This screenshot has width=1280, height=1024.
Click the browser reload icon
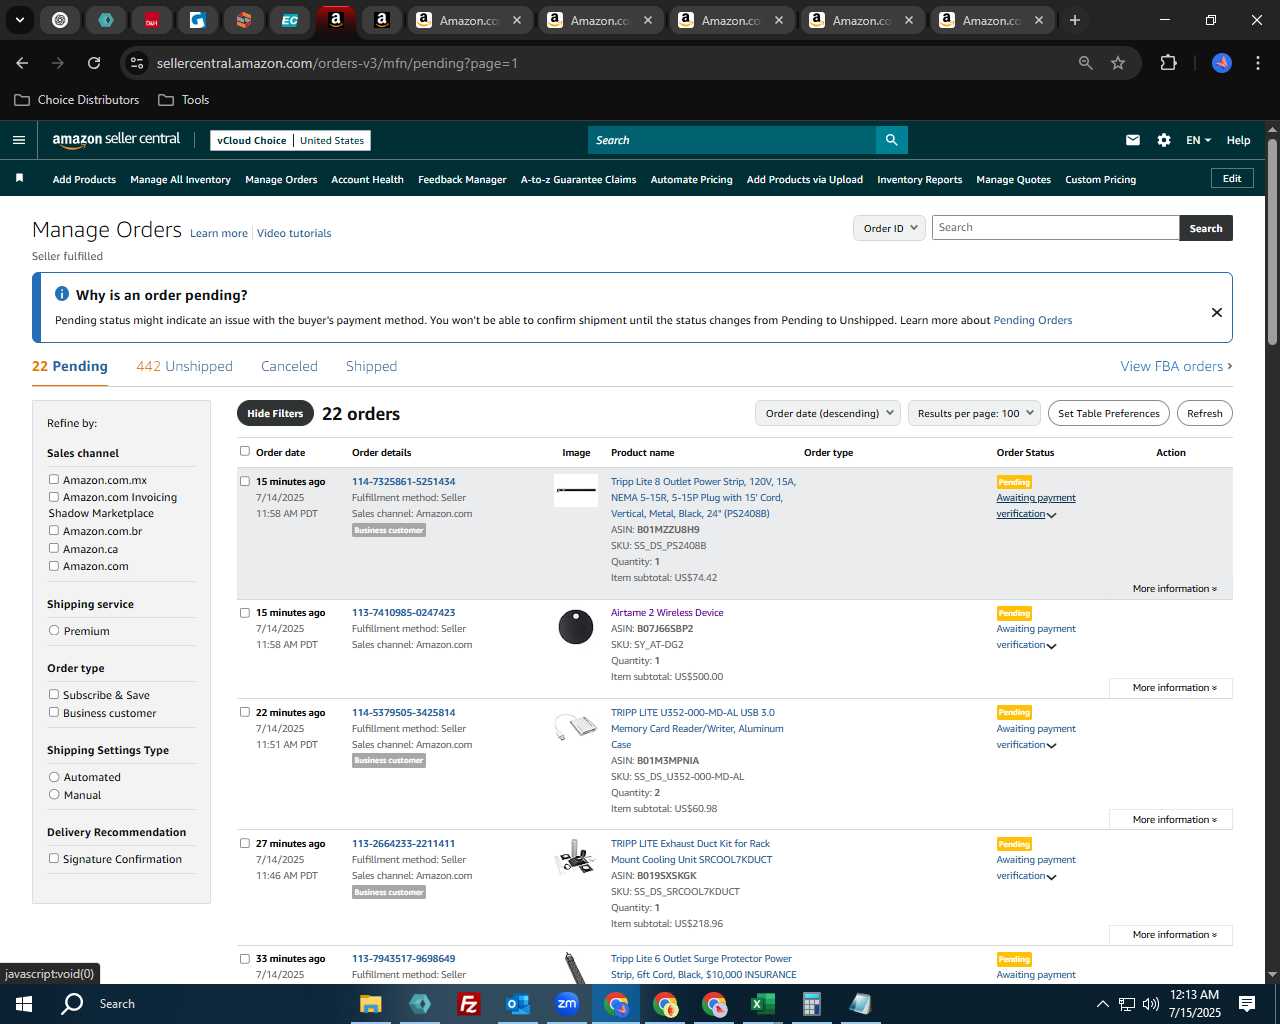(x=94, y=63)
